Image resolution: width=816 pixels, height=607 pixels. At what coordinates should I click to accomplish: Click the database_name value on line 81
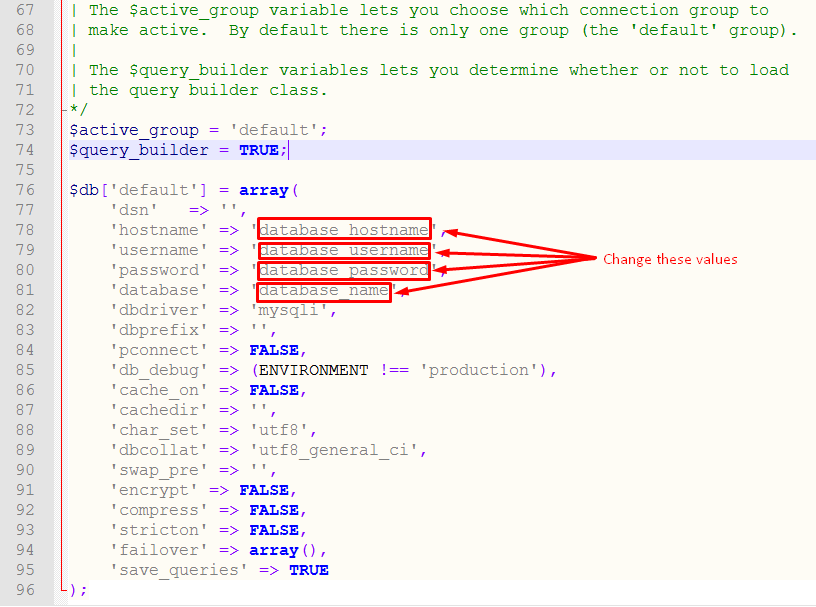coord(323,290)
